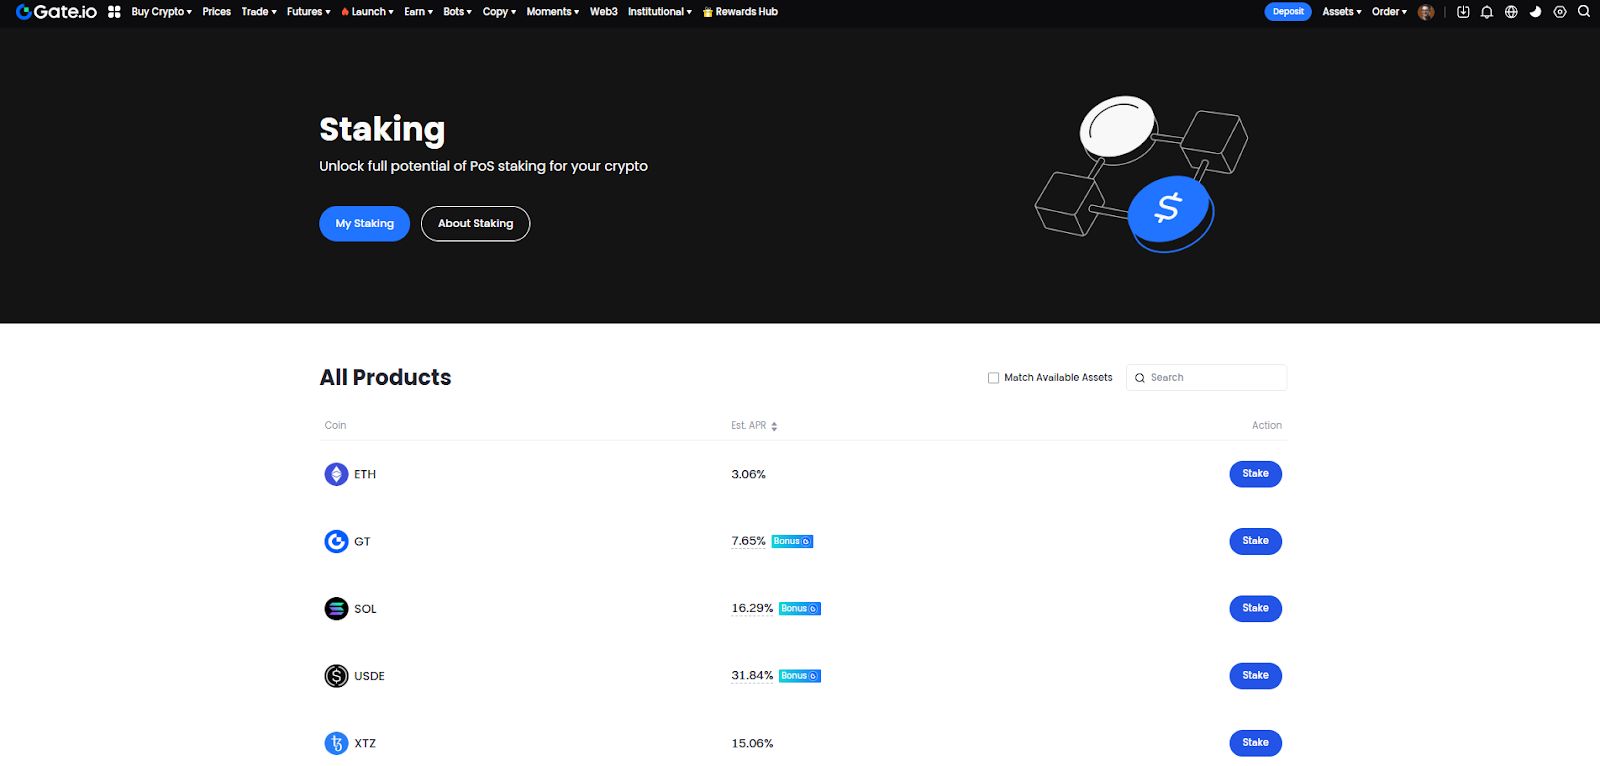The image size is (1600, 766).
Task: Click the user profile avatar
Action: tap(1426, 12)
